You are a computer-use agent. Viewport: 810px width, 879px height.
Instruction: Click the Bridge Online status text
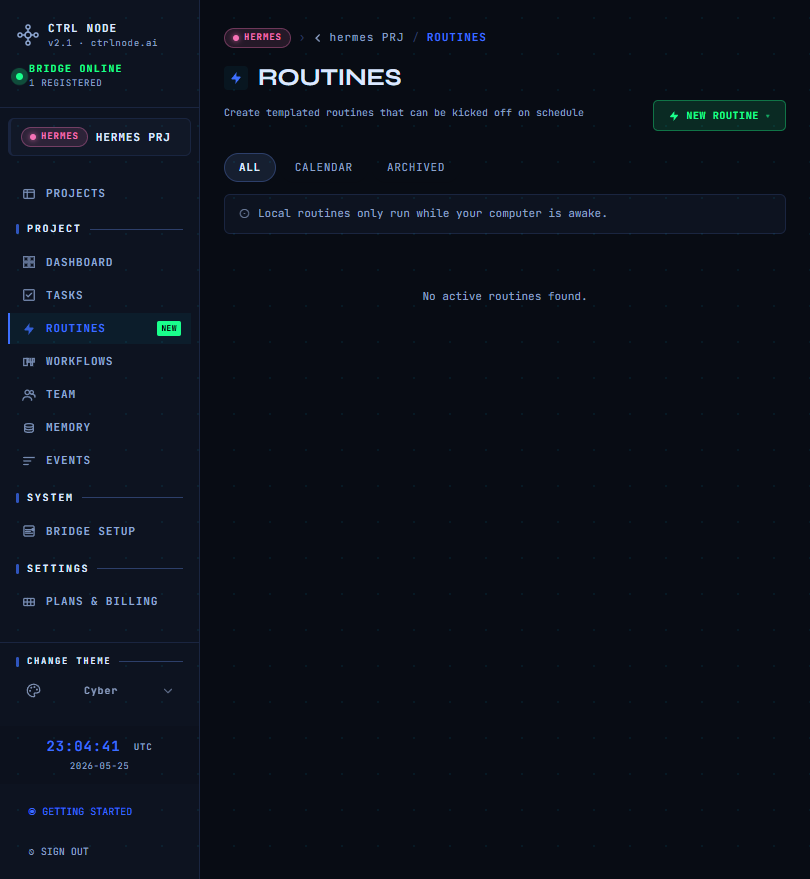coord(75,69)
